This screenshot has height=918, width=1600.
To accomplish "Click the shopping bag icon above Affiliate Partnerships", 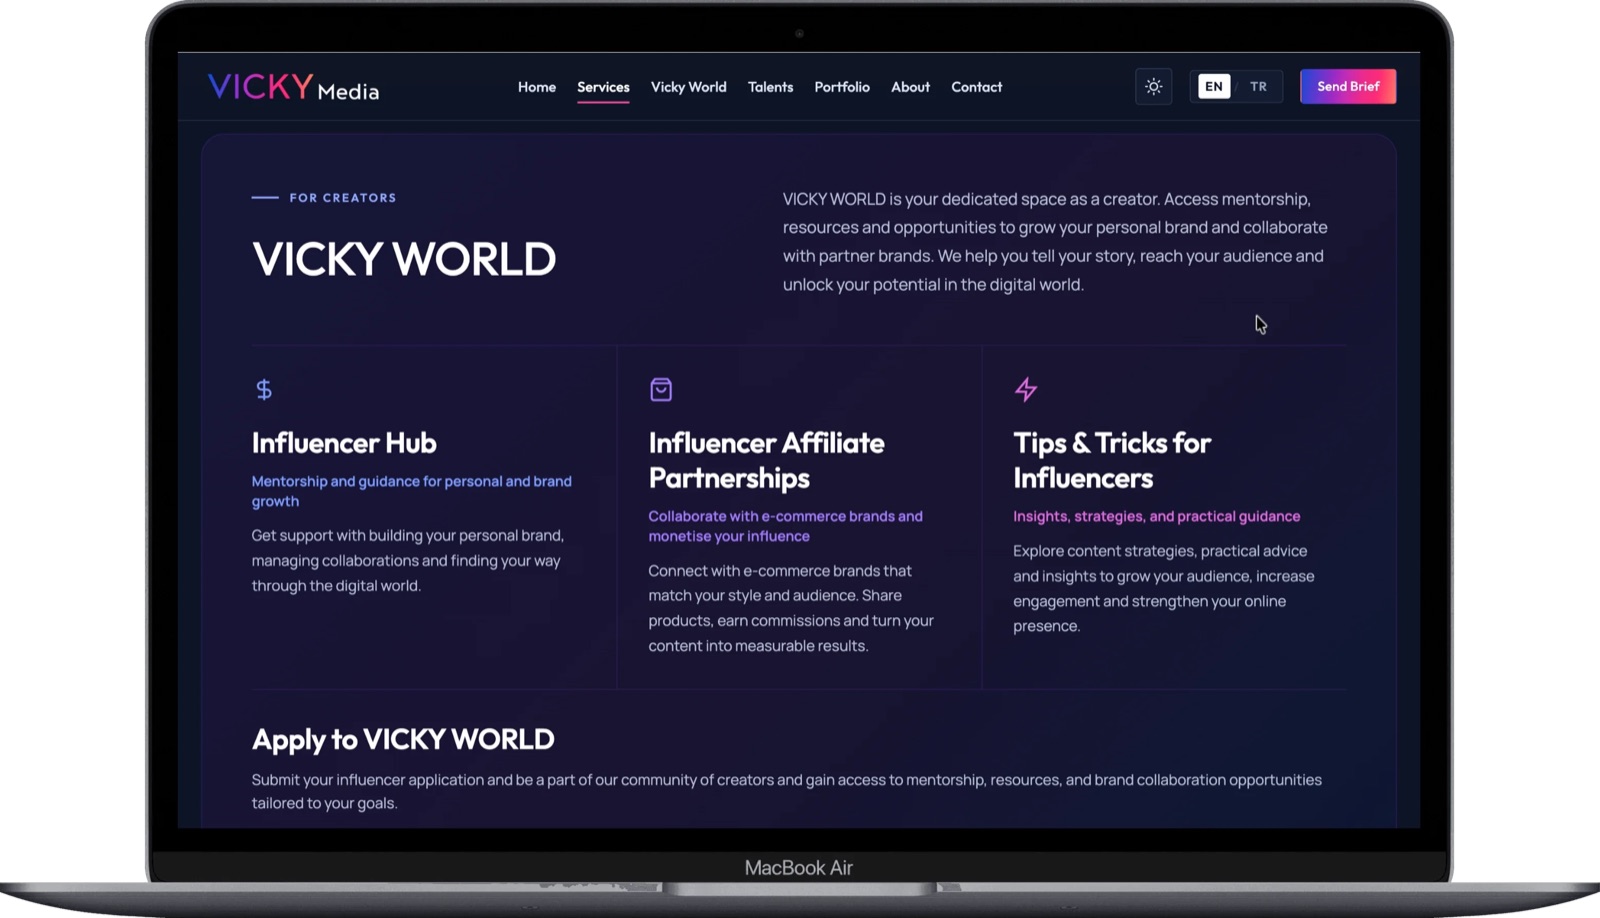I will 661,389.
